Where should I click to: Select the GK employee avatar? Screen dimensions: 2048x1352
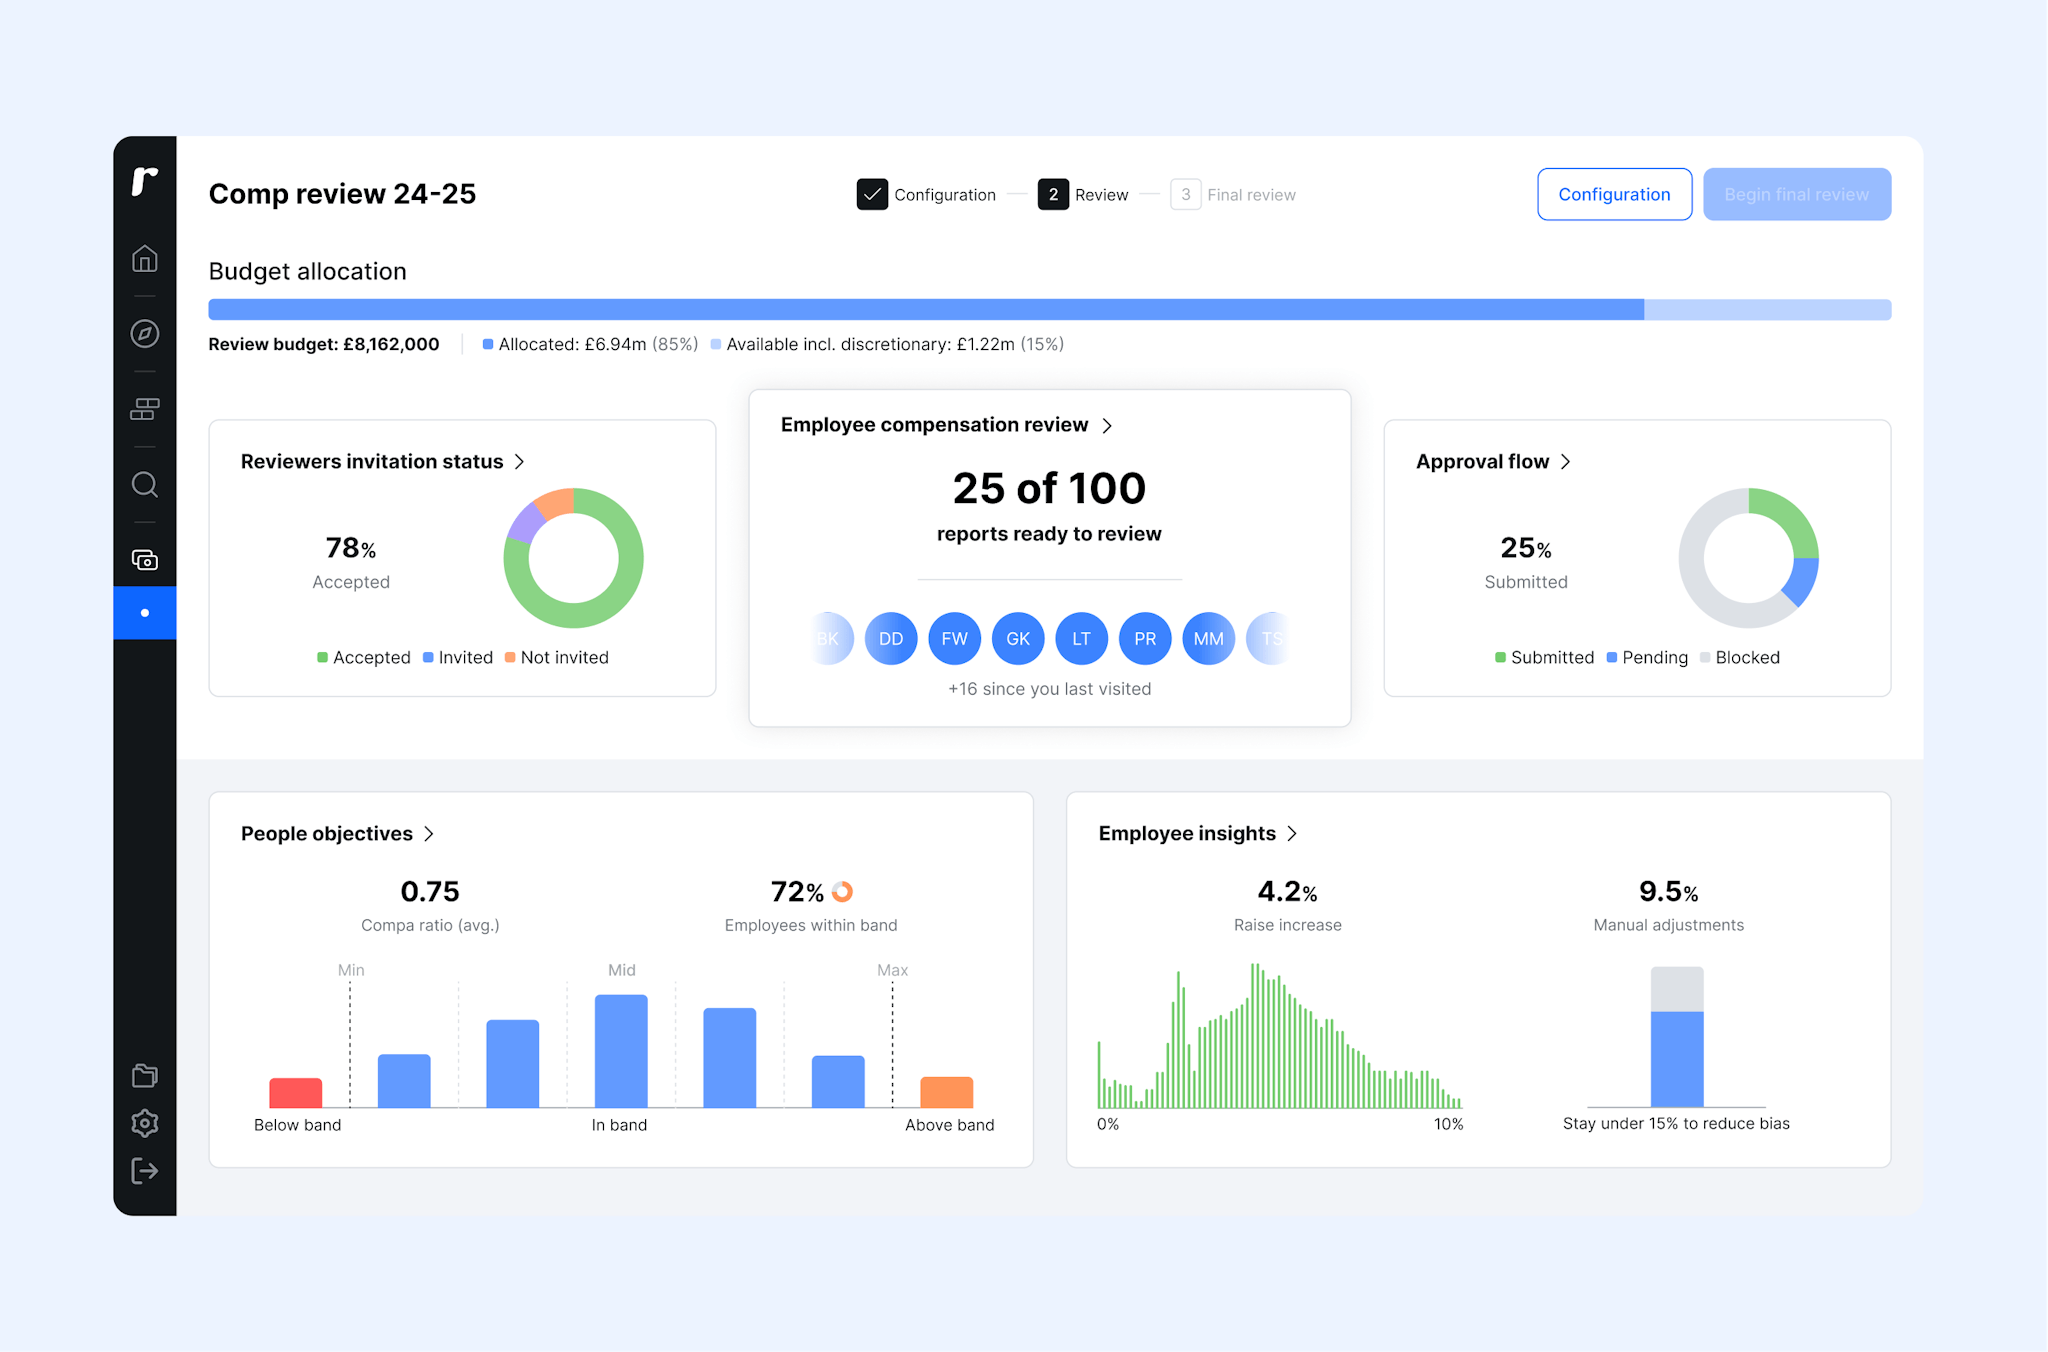[x=1018, y=639]
